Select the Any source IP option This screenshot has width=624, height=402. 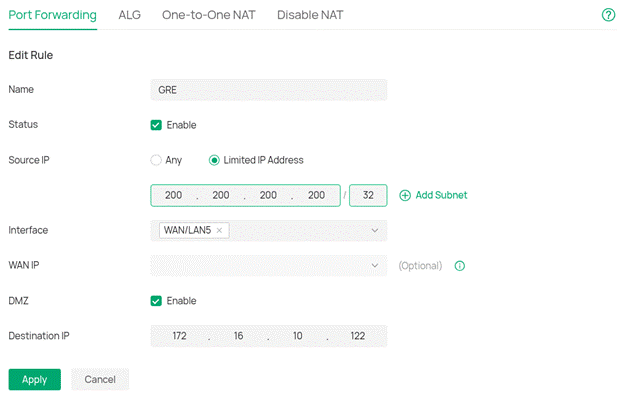(156, 160)
